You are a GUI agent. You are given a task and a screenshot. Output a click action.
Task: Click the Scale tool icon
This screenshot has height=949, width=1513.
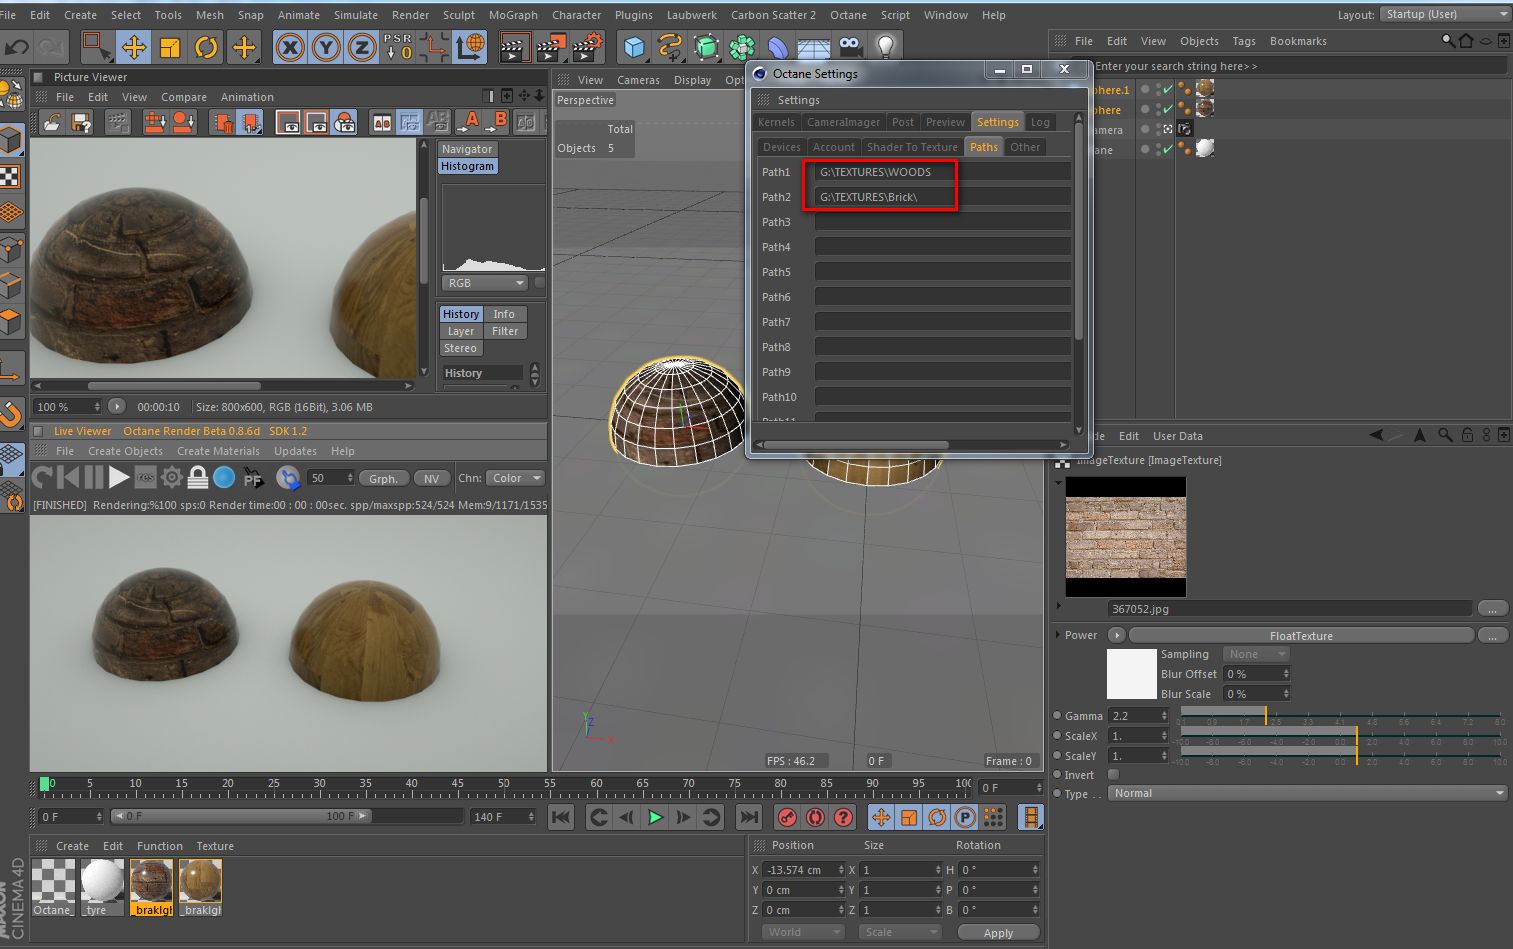click(170, 47)
